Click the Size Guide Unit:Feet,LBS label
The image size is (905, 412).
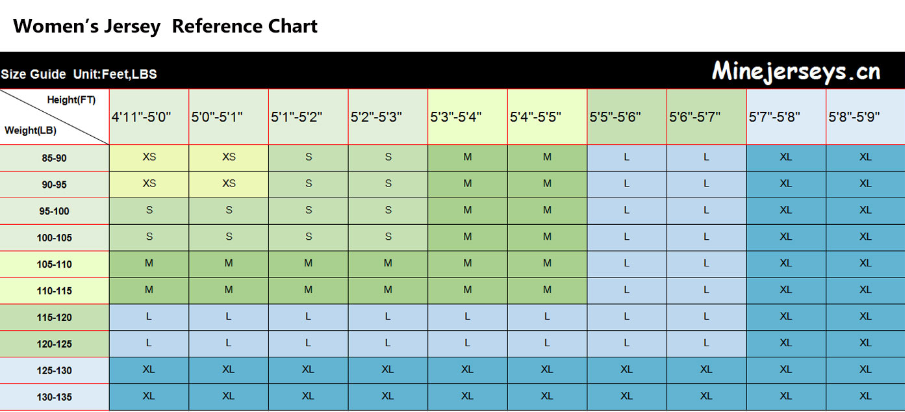pyautogui.click(x=79, y=74)
